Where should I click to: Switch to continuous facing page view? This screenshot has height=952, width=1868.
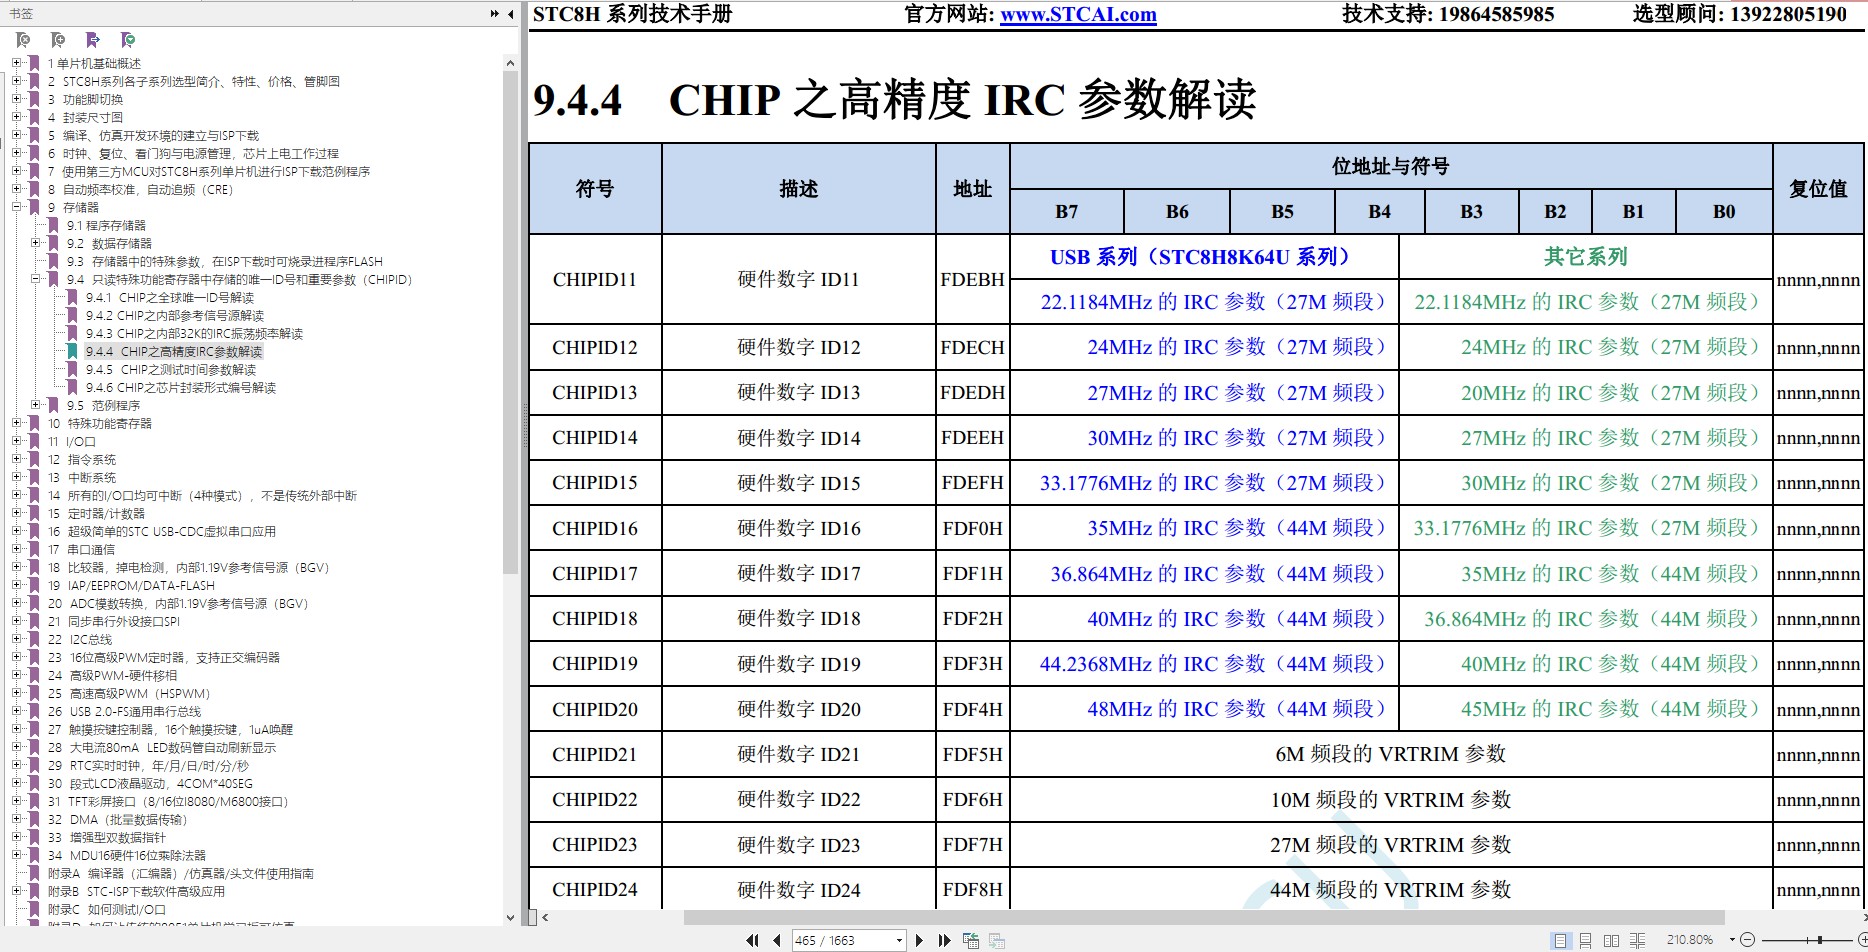tap(1637, 940)
